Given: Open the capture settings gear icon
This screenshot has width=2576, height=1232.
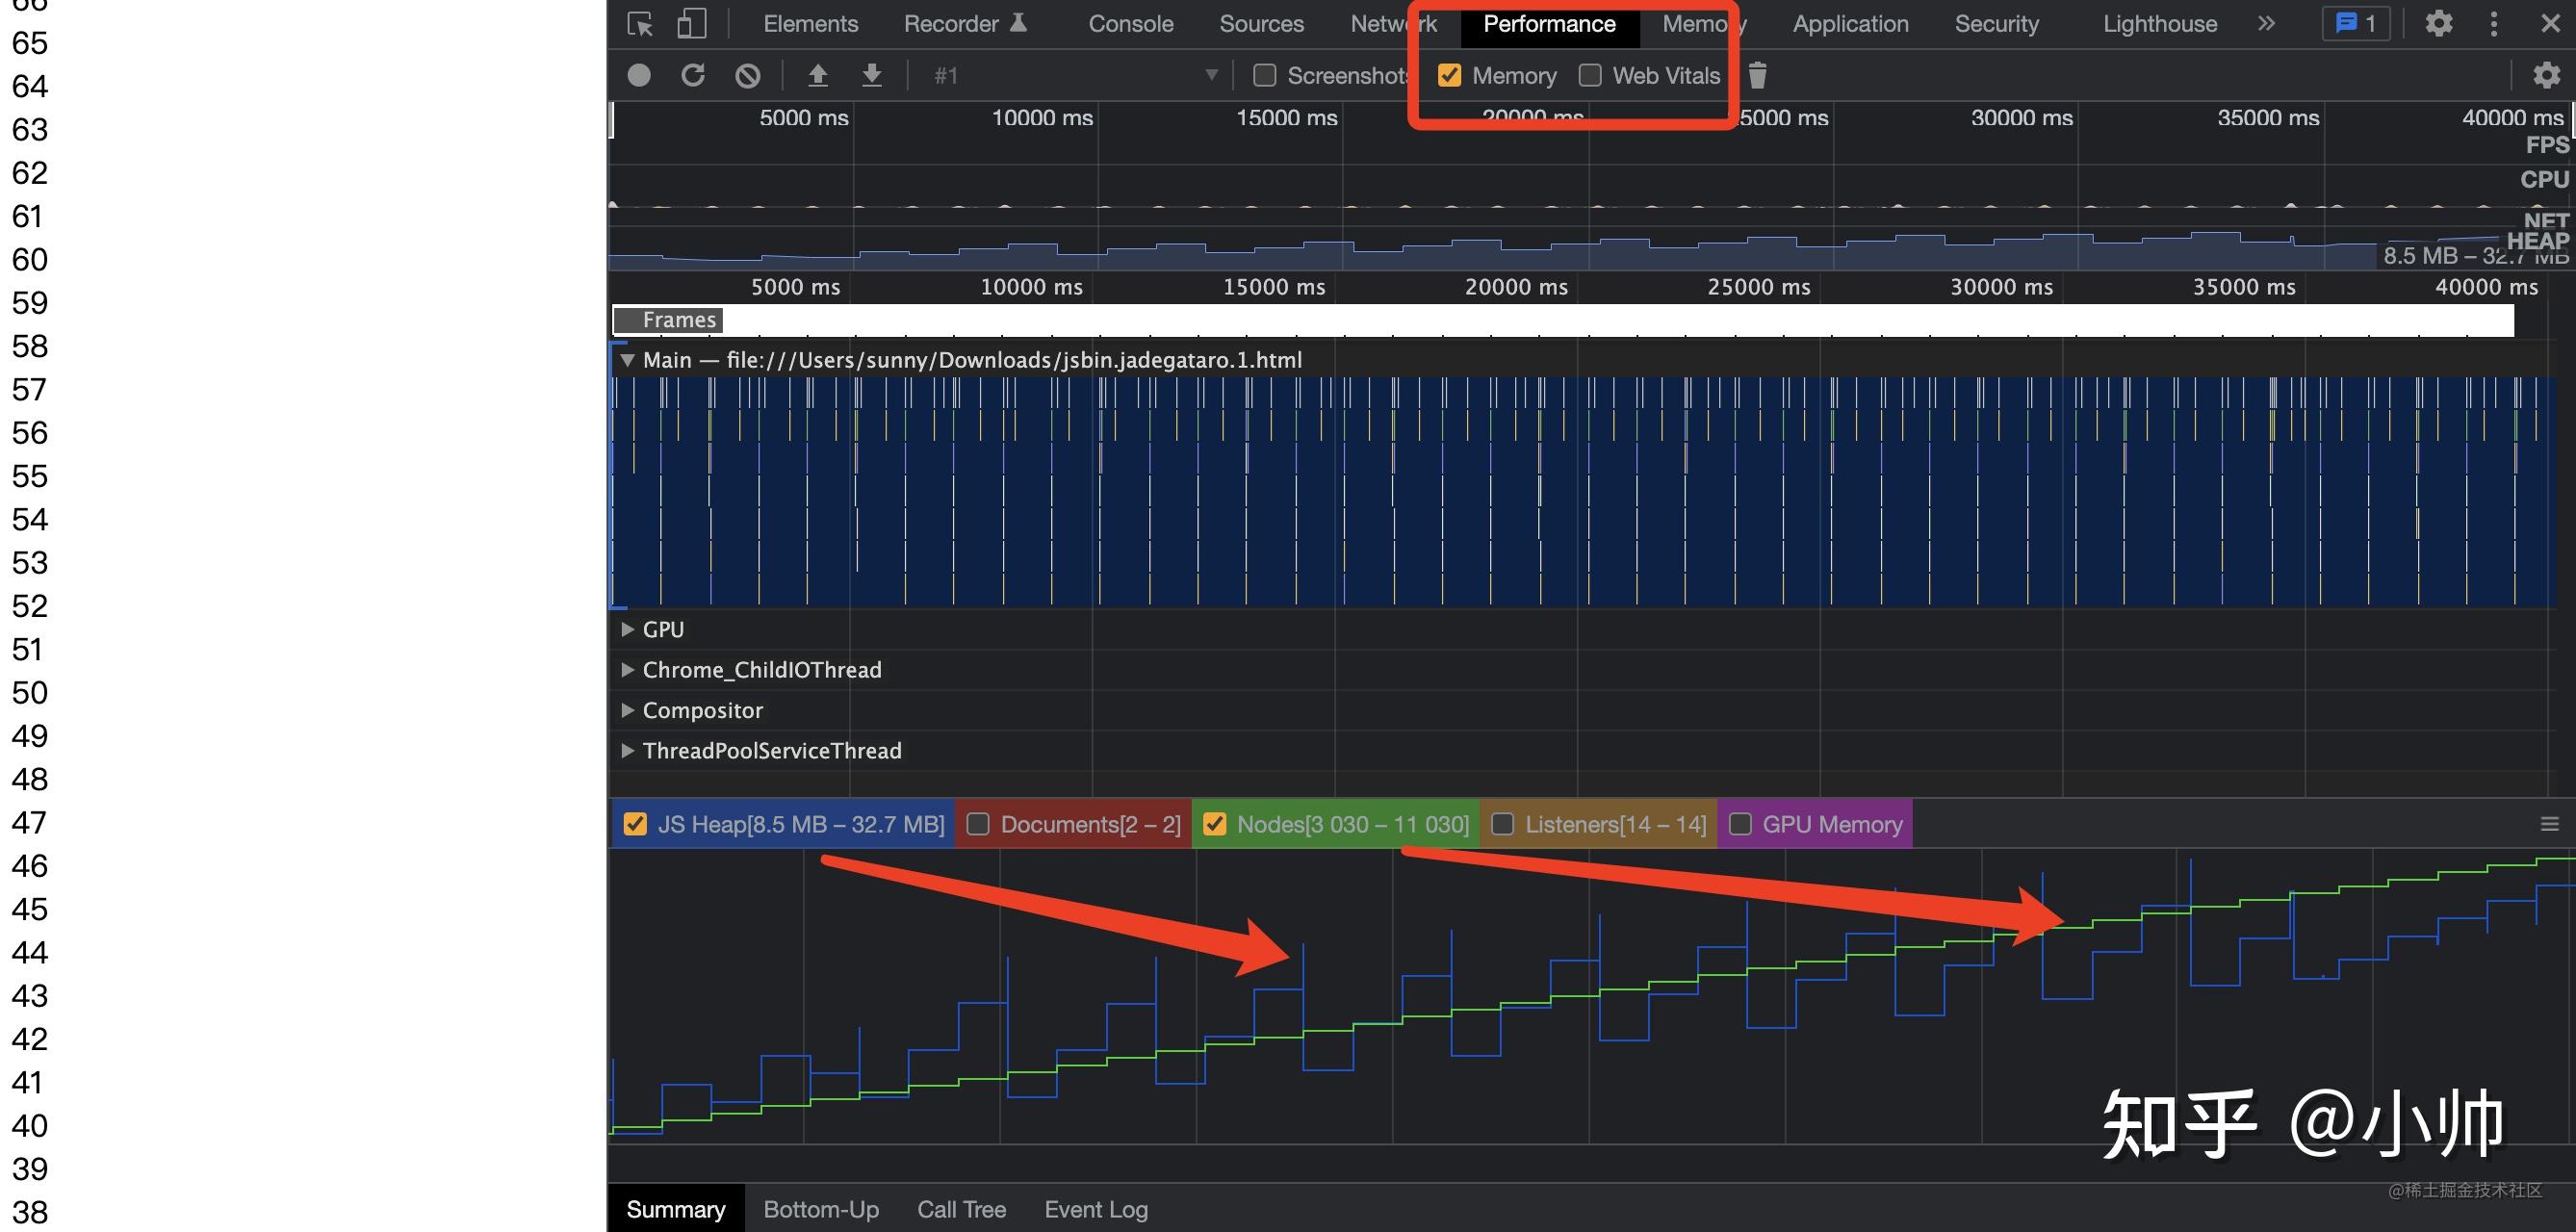Looking at the screenshot, I should (x=2545, y=75).
